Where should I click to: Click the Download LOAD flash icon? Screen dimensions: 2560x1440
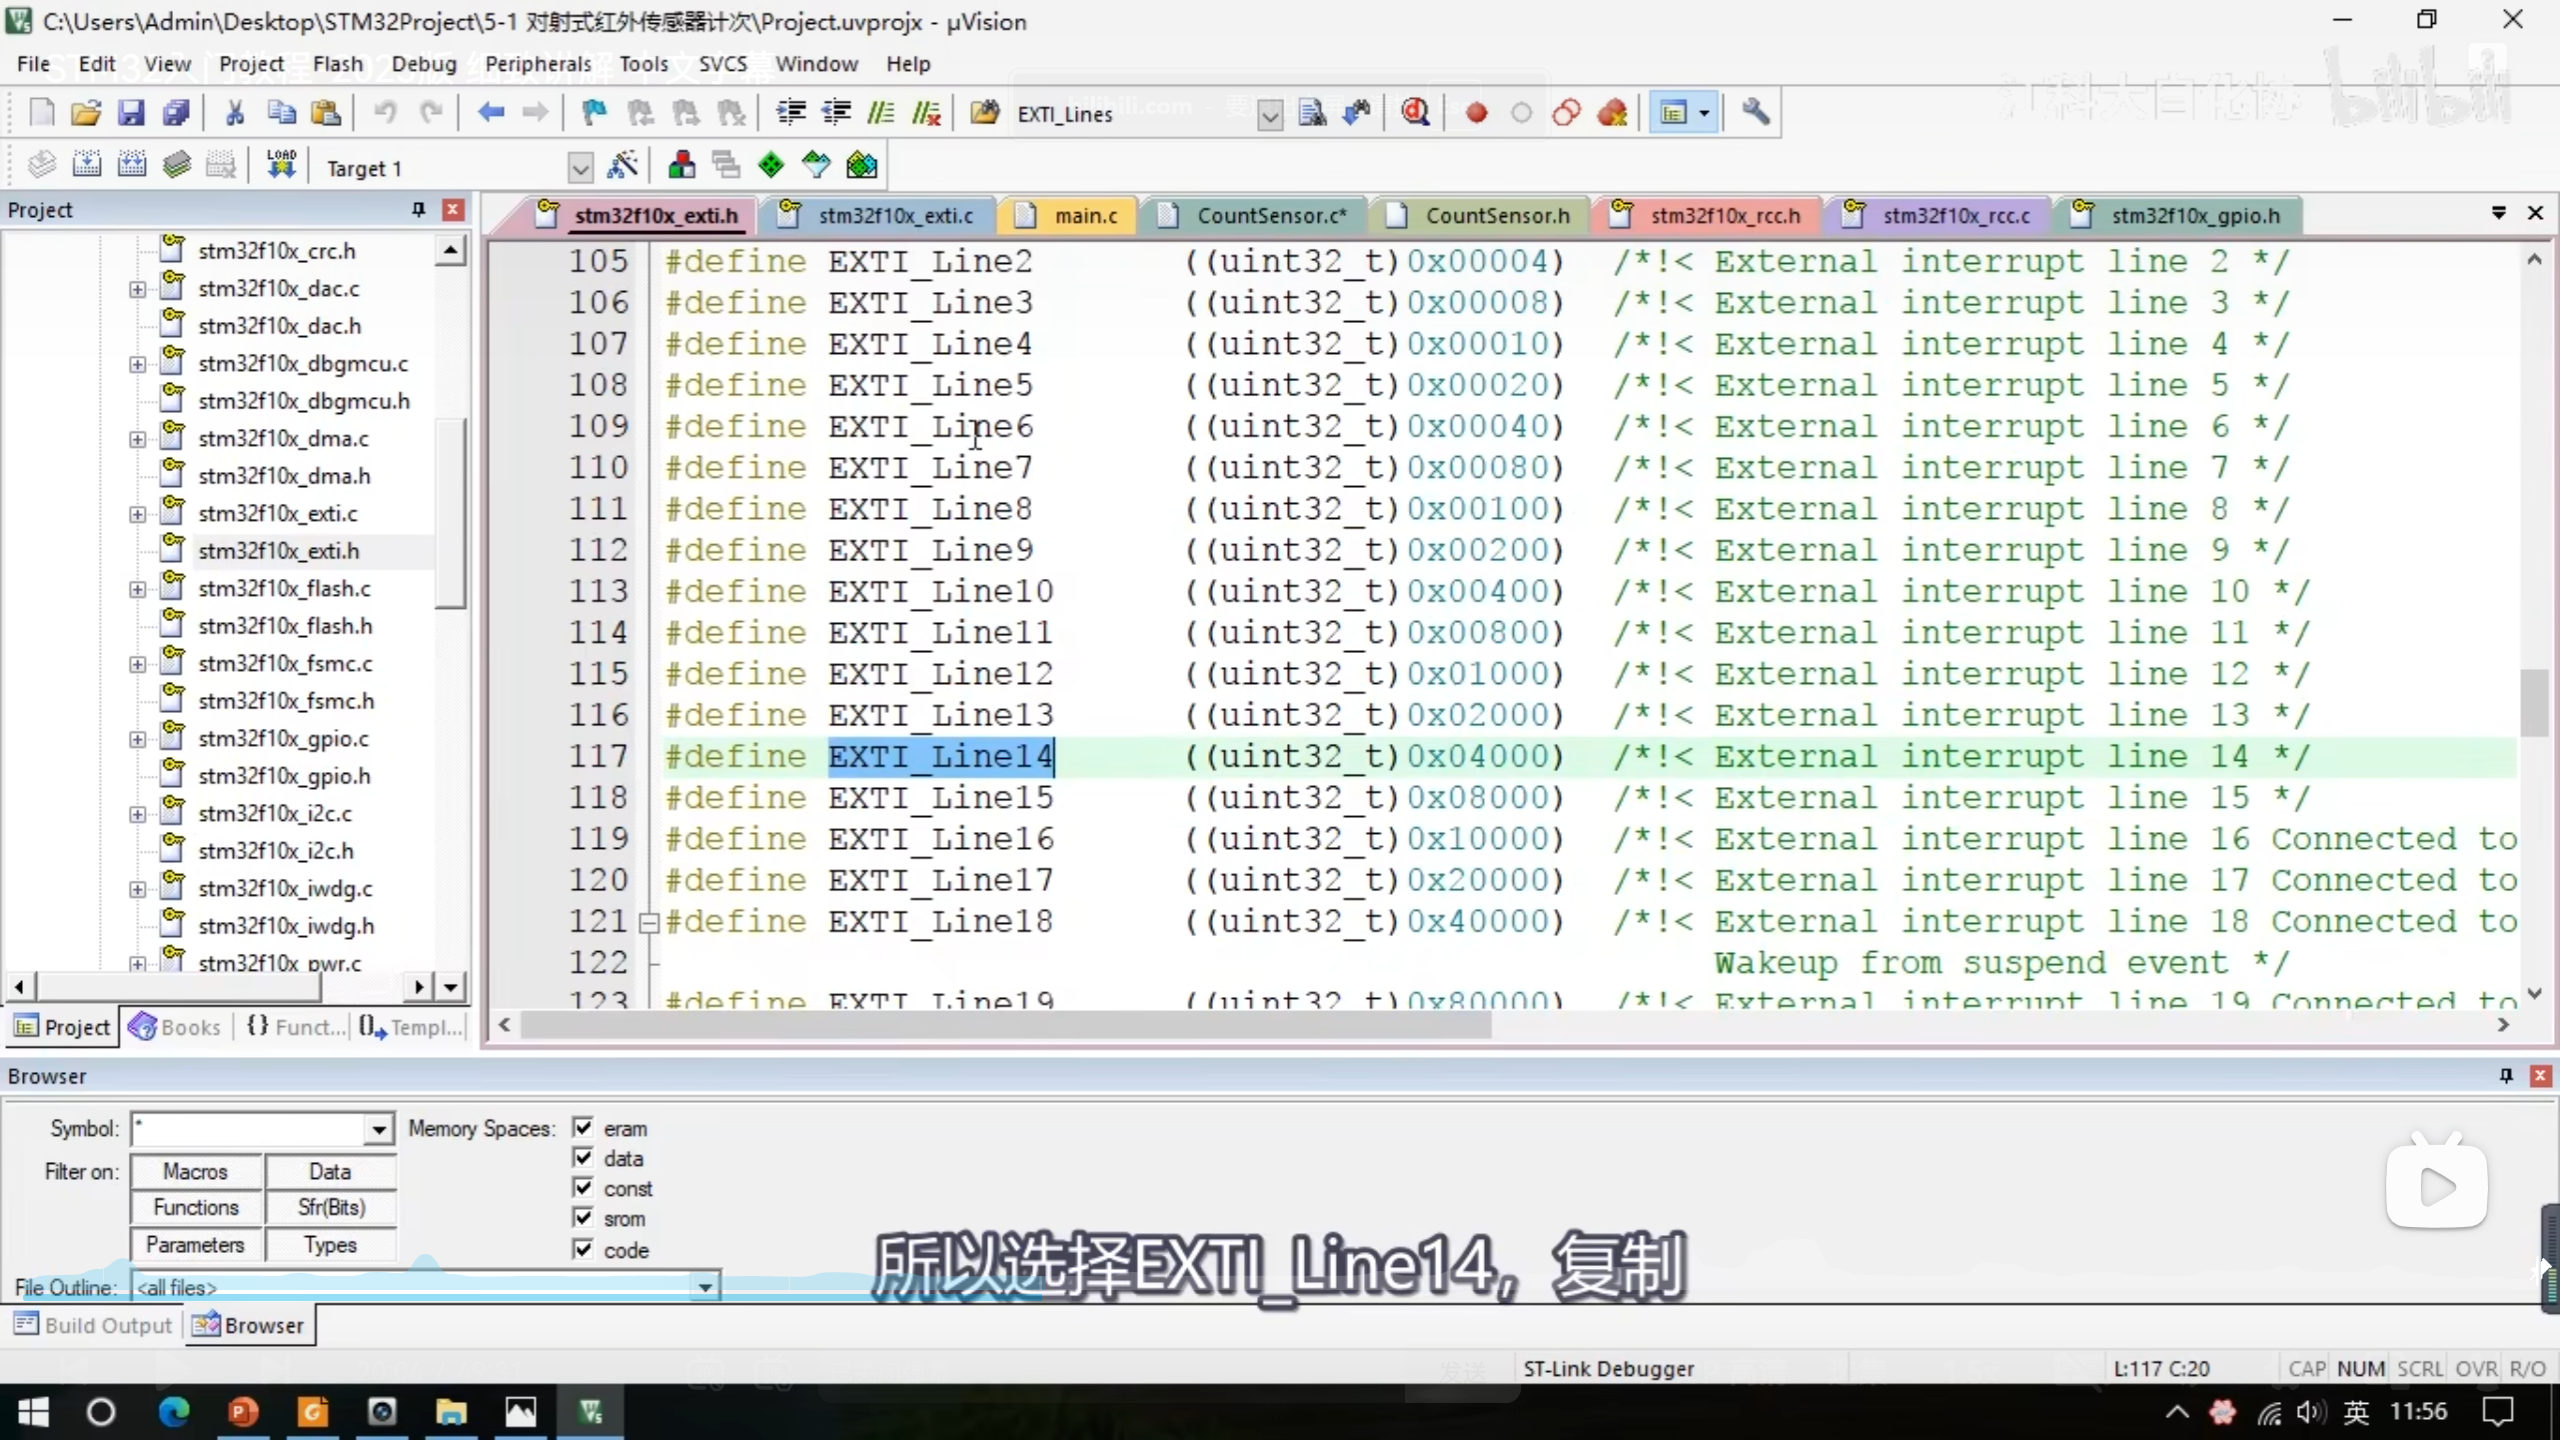281,166
